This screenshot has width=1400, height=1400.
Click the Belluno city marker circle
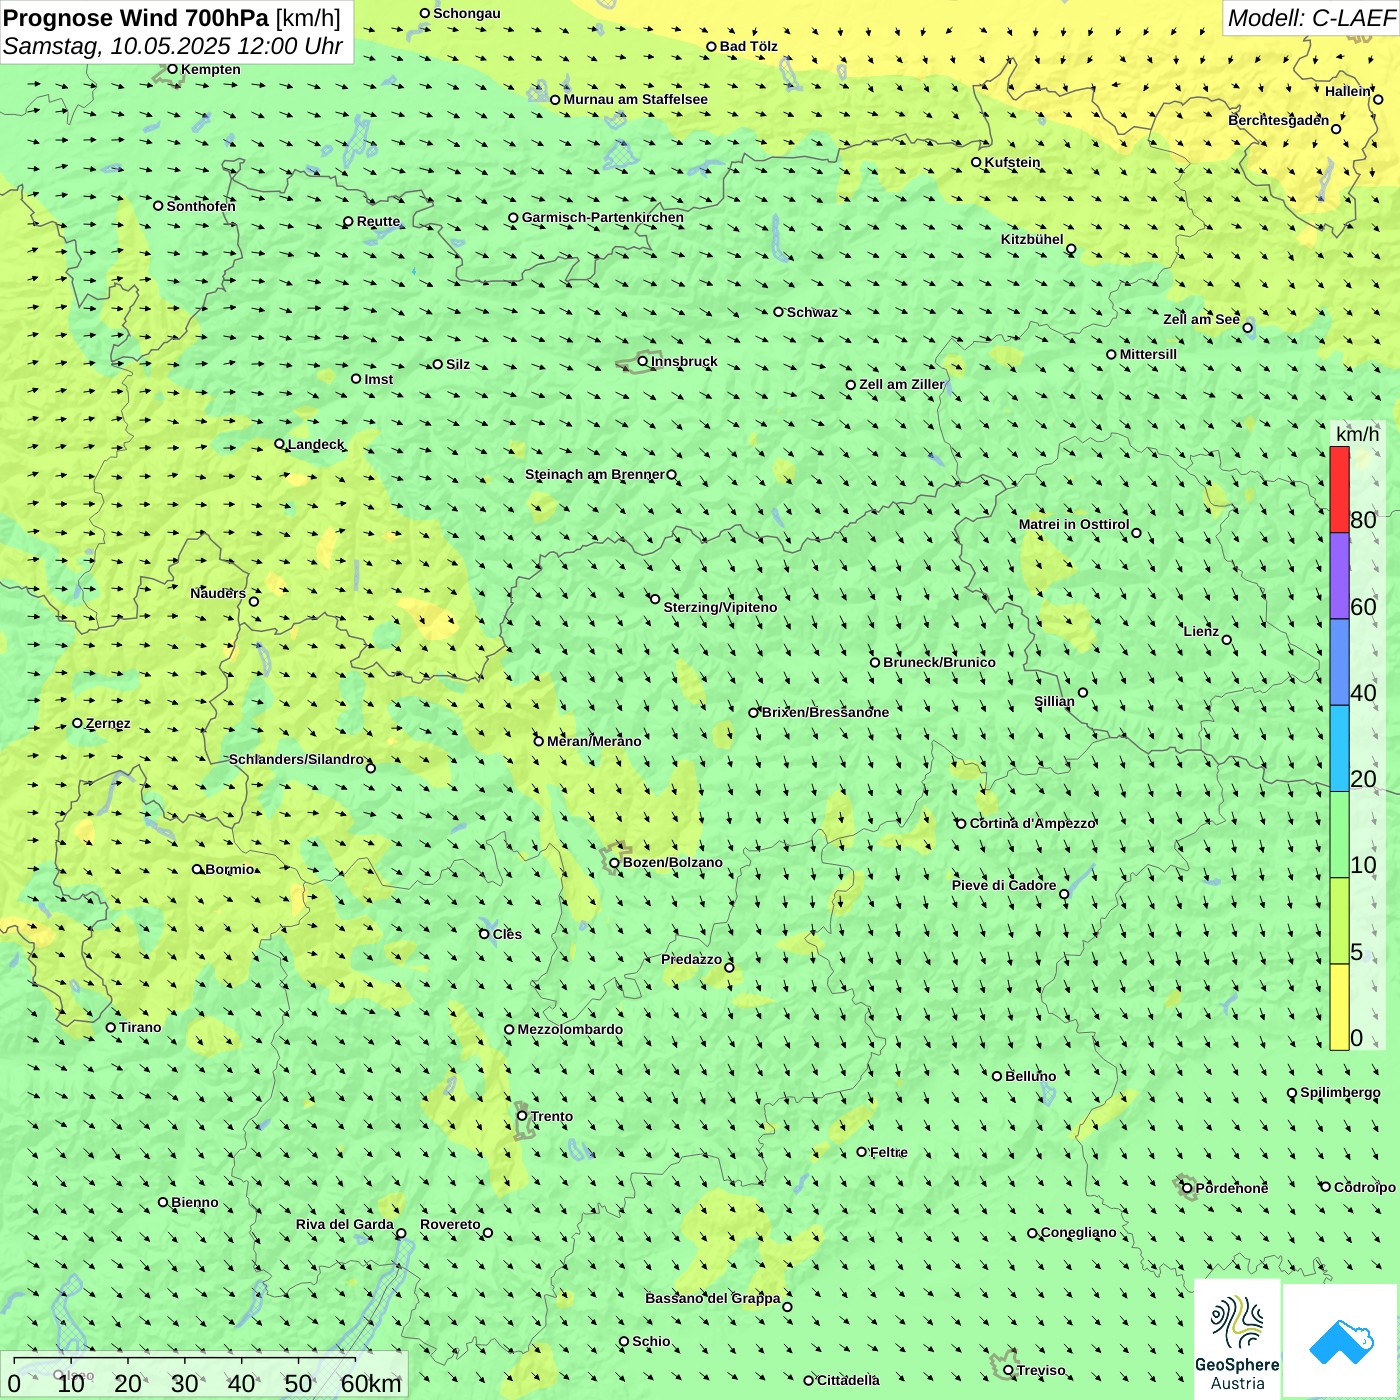[x=997, y=1076]
